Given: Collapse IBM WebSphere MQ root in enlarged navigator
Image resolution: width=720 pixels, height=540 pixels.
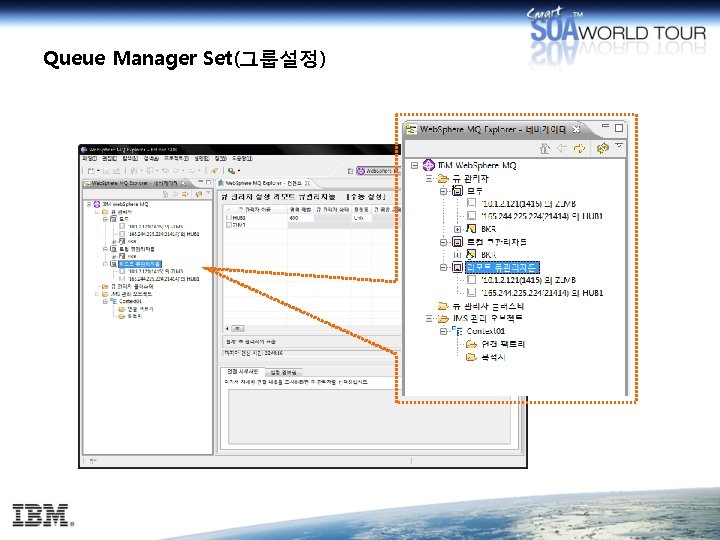Looking at the screenshot, I should (x=415, y=165).
